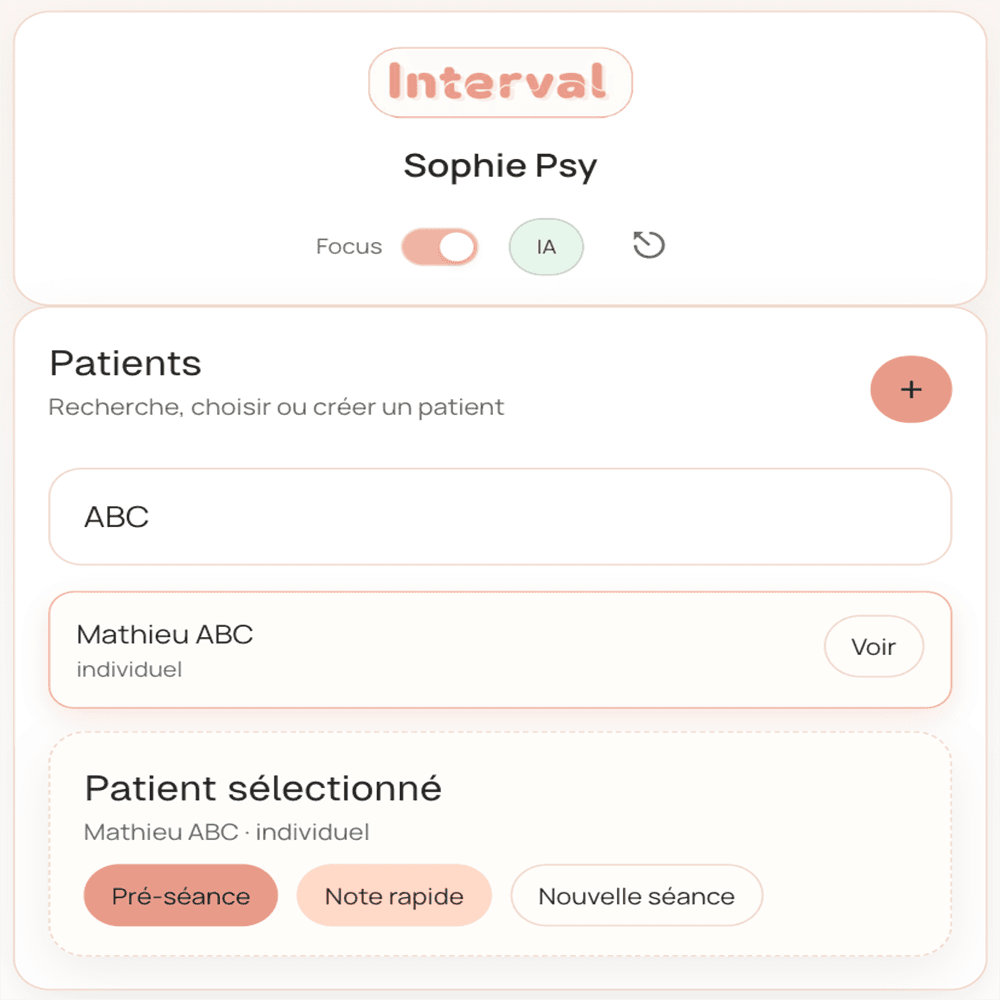Viewport: 1000px width, 1000px height.
Task: Click the Patients heading
Action: 125,363
